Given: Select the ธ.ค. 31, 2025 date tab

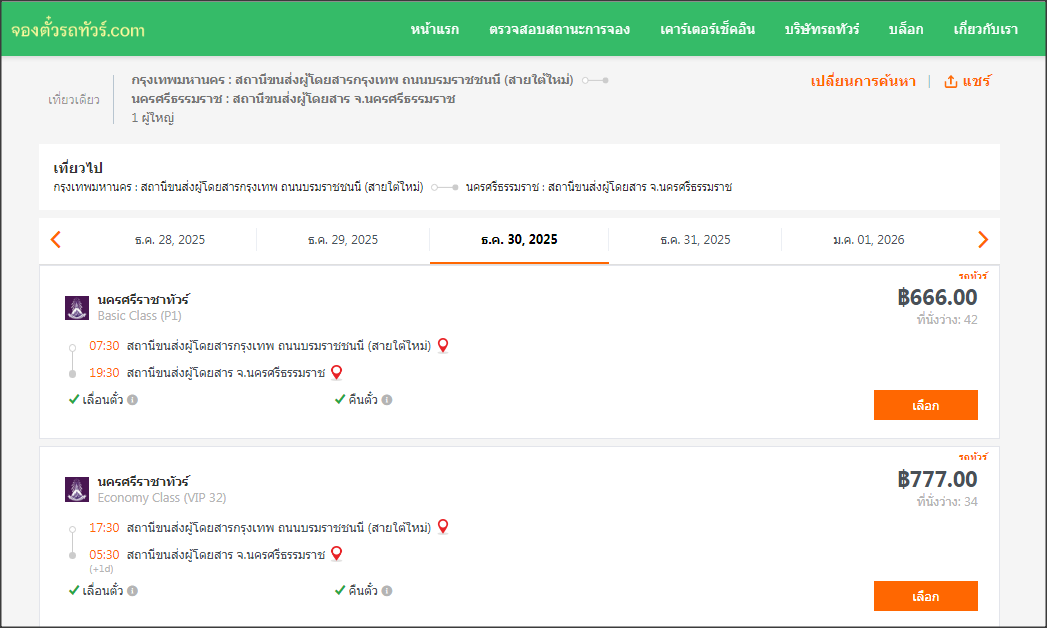Looking at the screenshot, I should coord(695,240).
